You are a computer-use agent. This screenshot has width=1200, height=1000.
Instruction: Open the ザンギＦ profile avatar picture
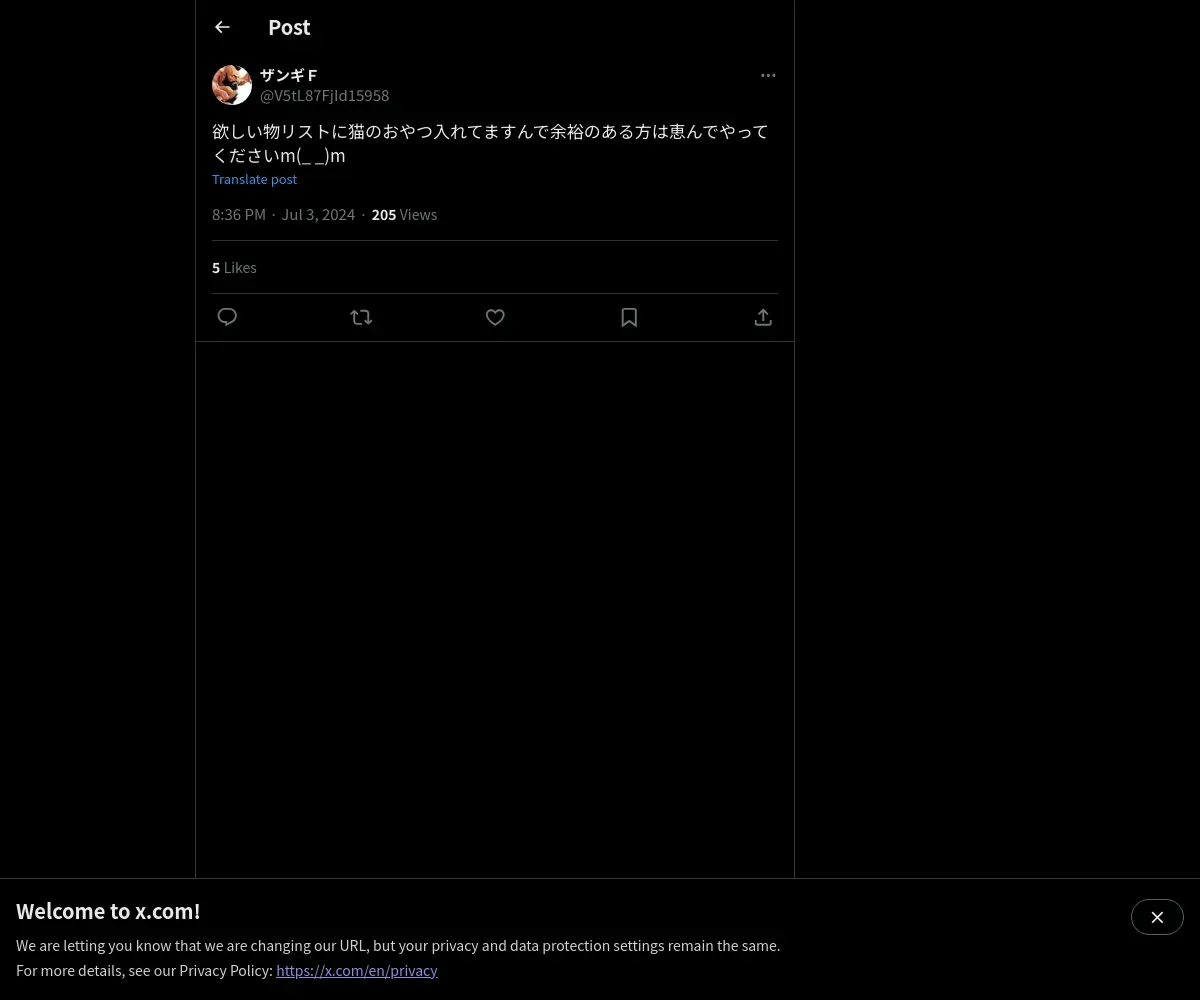click(x=232, y=85)
